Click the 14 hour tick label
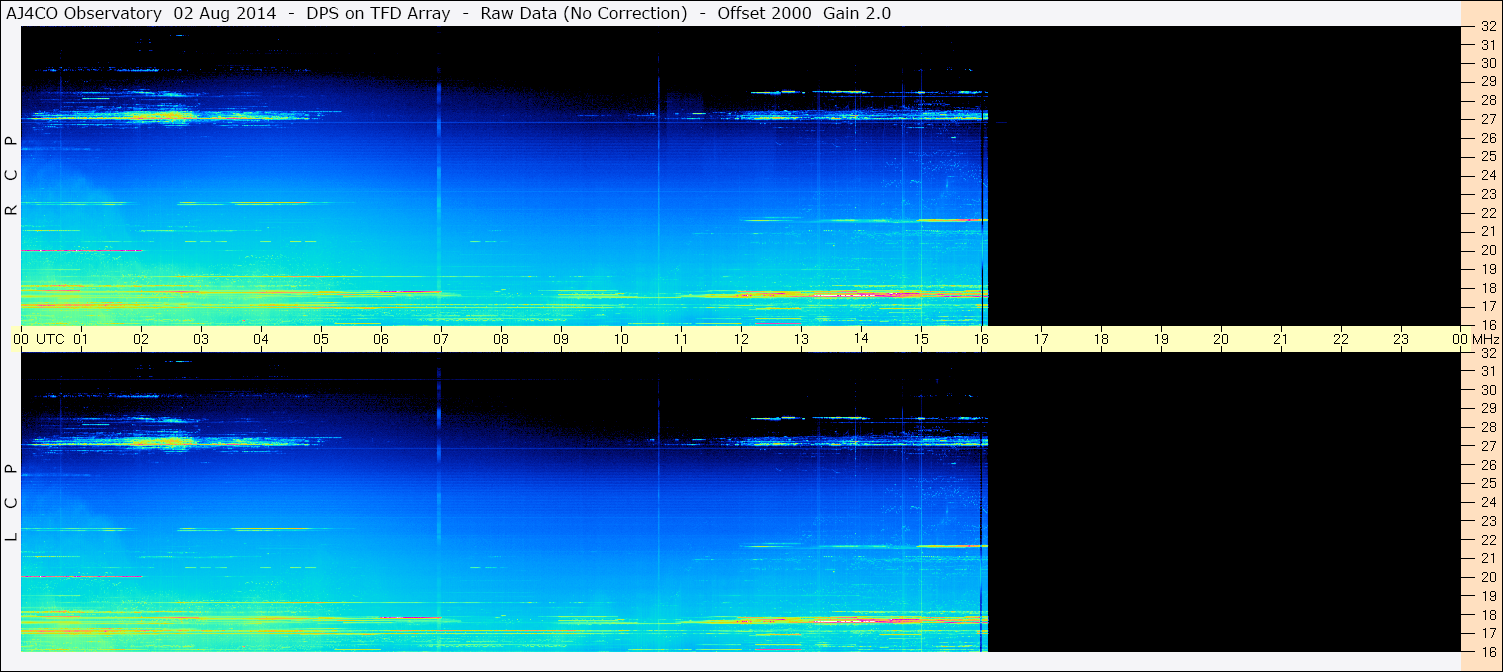 (861, 339)
